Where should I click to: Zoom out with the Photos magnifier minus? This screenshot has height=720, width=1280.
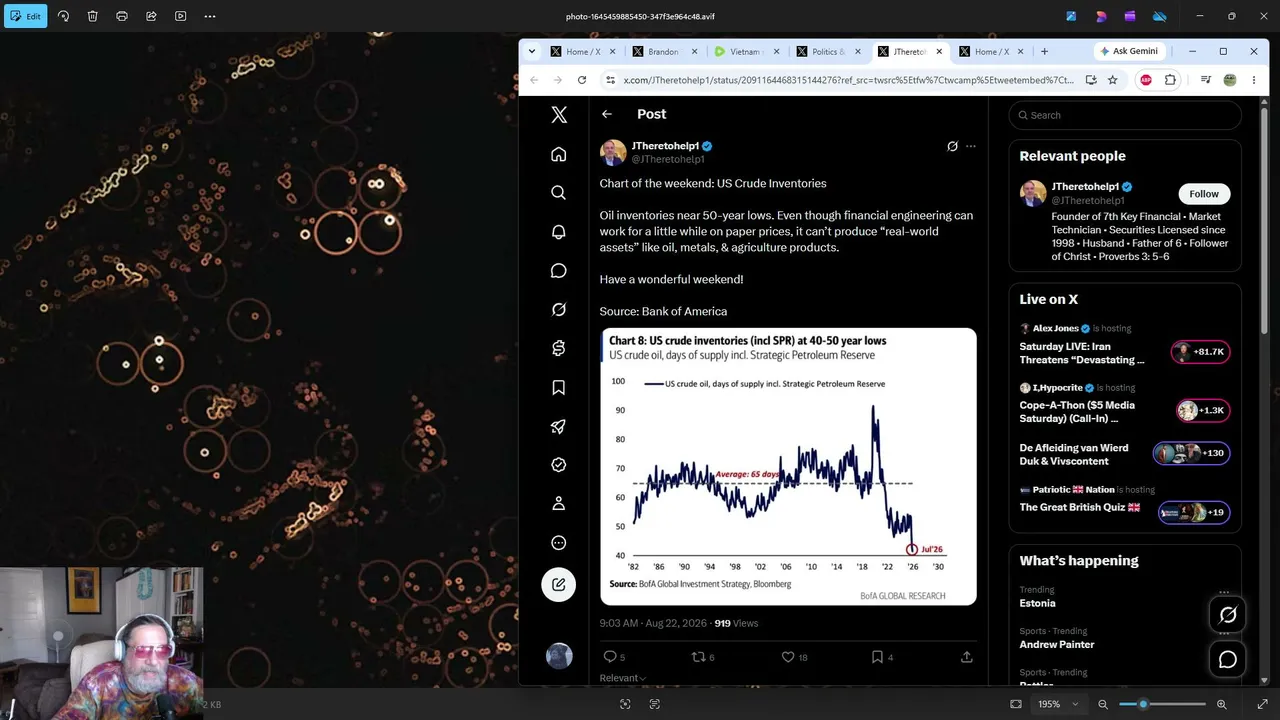click(x=1103, y=704)
